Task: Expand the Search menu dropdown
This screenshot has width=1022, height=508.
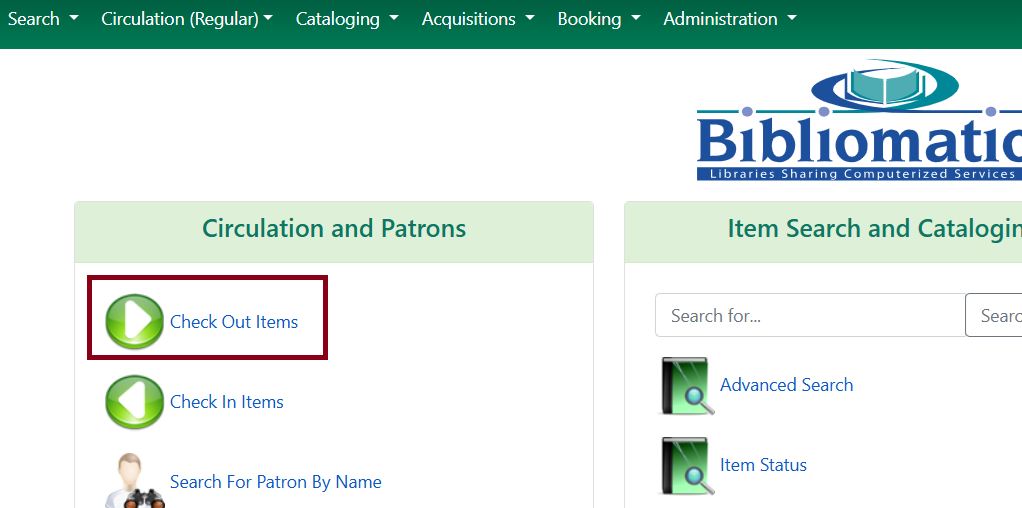Action: click(x=43, y=19)
